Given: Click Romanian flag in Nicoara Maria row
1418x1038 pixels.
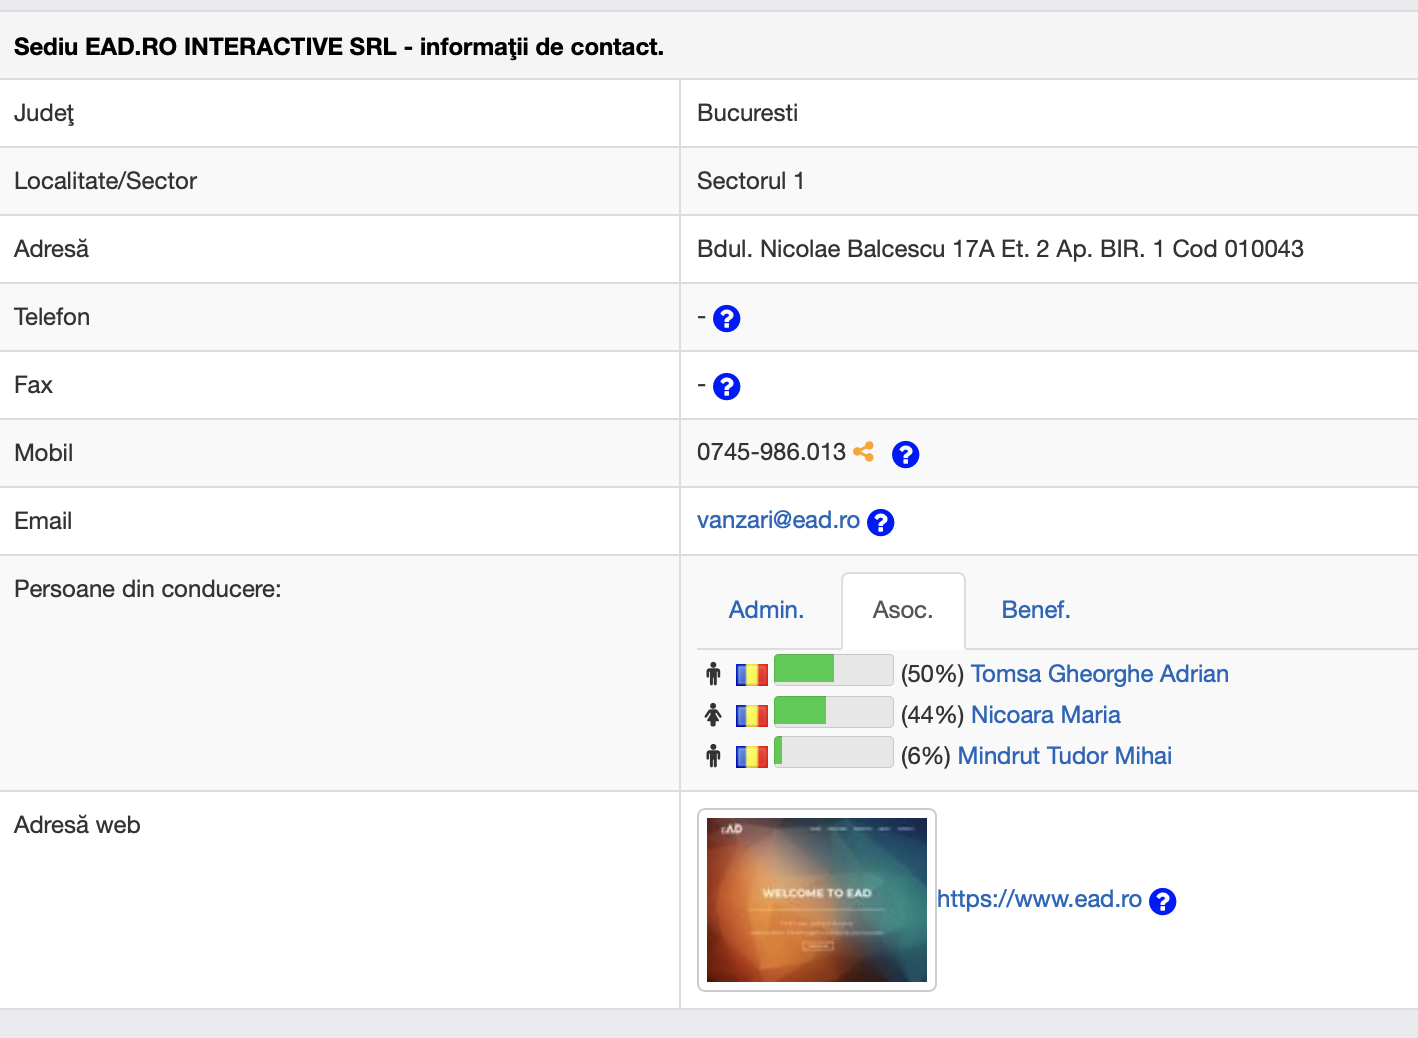Looking at the screenshot, I should tap(752, 716).
